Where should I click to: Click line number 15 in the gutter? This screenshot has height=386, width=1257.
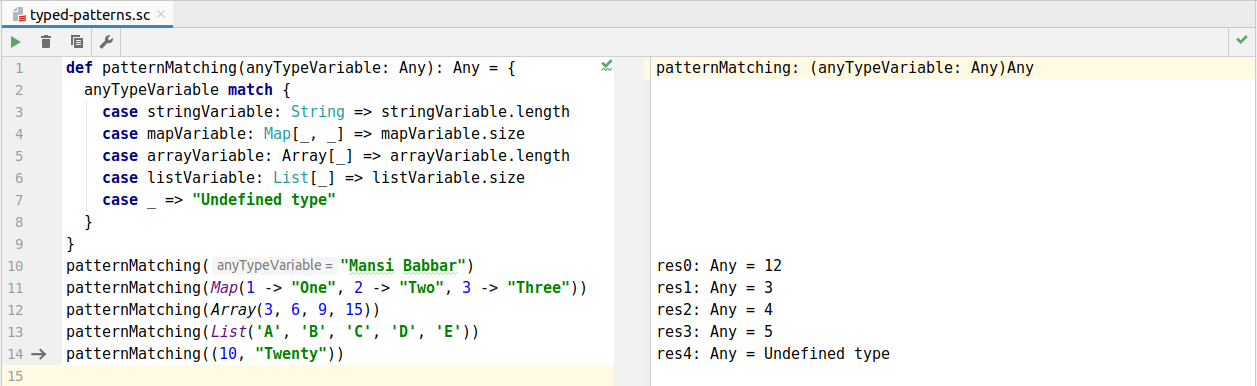click(15, 376)
